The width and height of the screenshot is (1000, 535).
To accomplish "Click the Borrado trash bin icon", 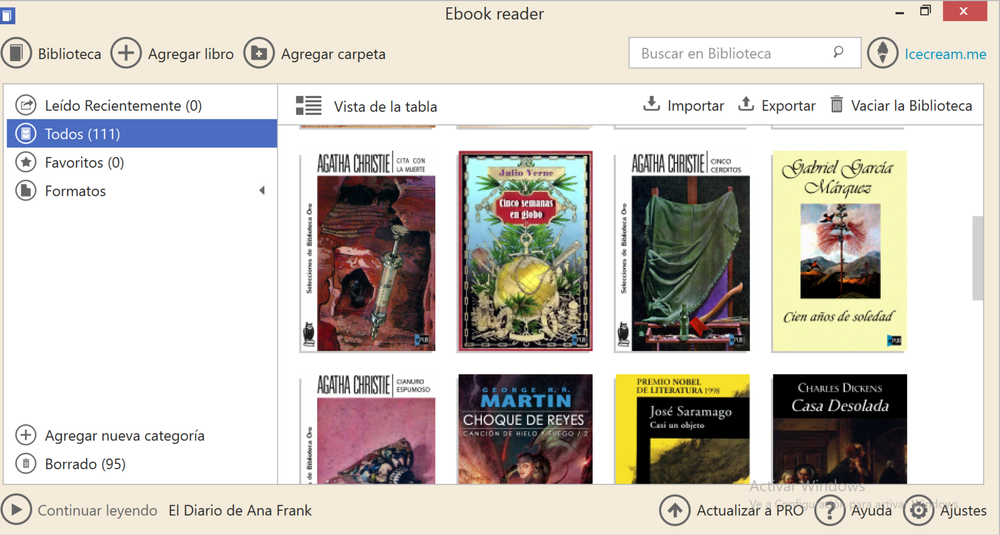I will click(x=26, y=464).
